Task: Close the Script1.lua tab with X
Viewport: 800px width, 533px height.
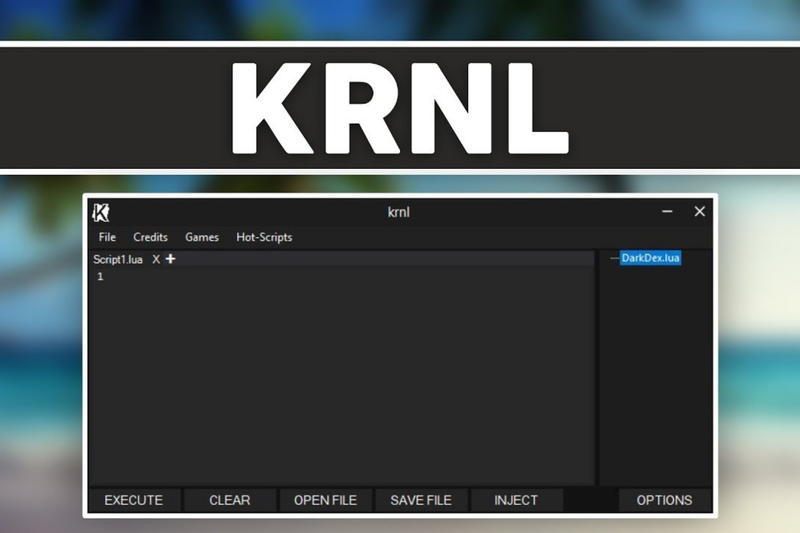Action: point(156,259)
